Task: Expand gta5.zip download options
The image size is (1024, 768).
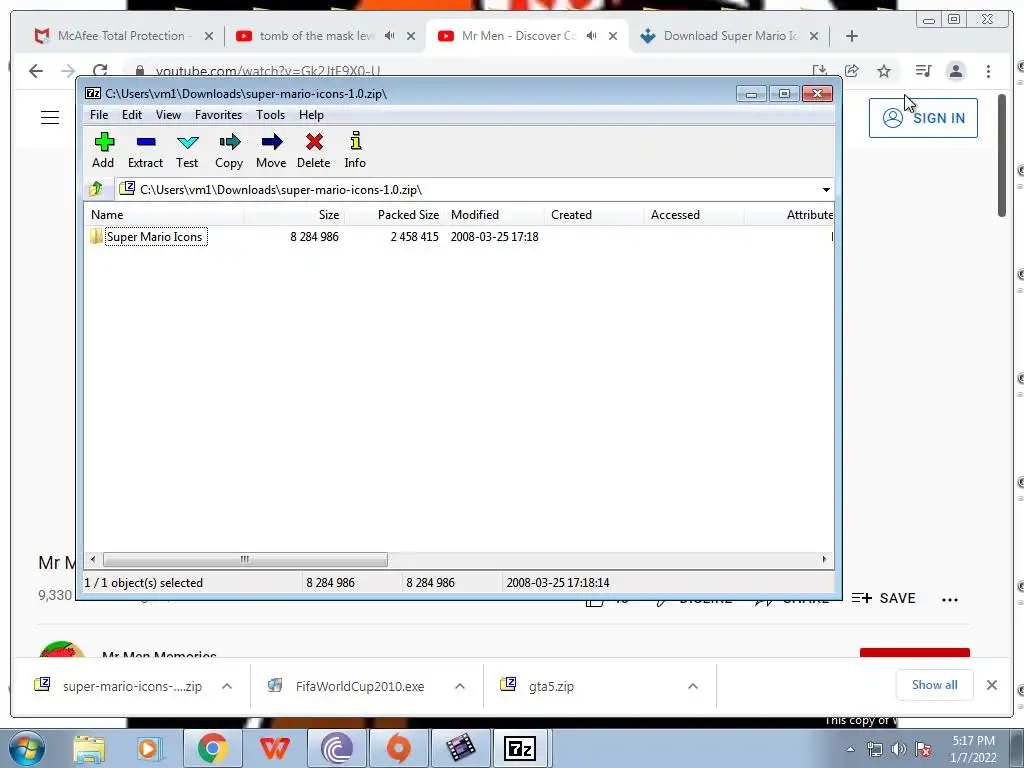Action: tap(693, 686)
